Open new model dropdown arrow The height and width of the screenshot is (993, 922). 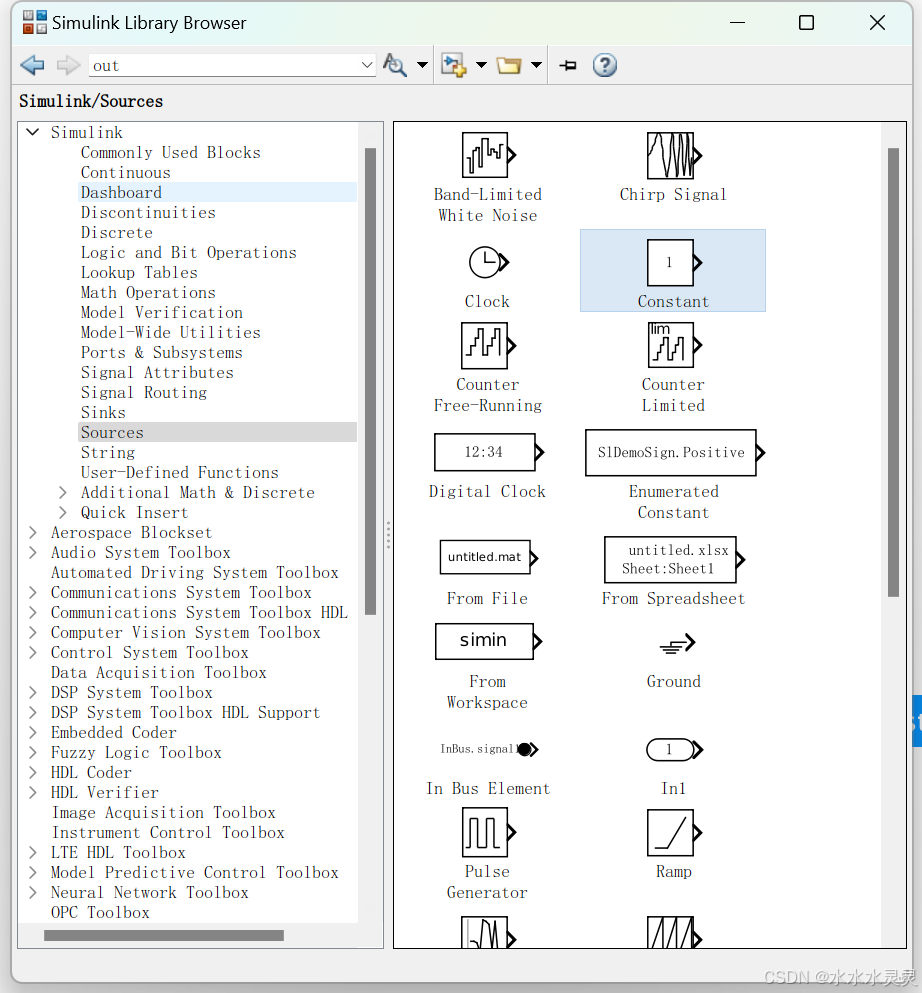click(481, 65)
